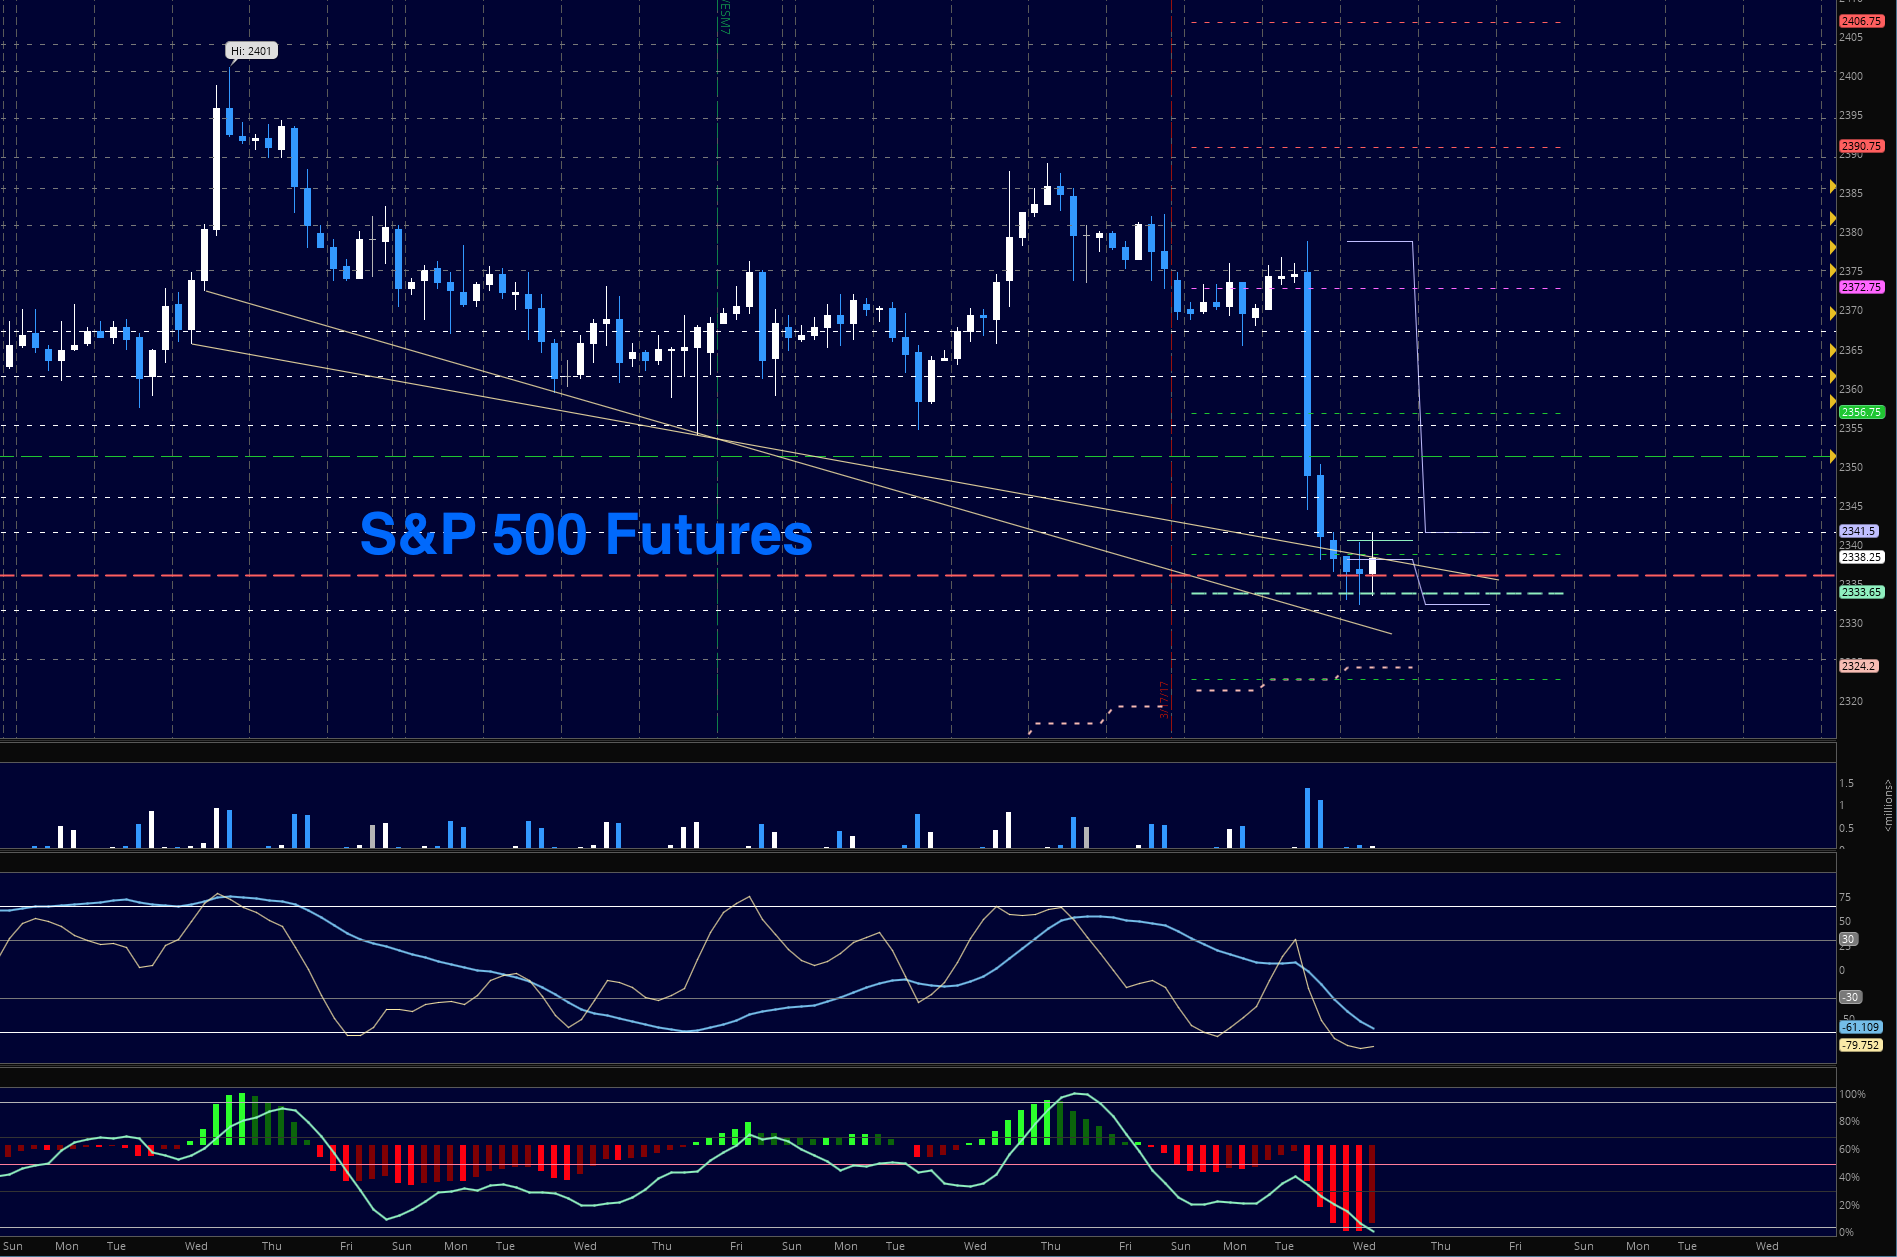Image resolution: width=1897 pixels, height=1257 pixels.
Task: Click the ESM7 contract symbol label
Action: [x=725, y=18]
